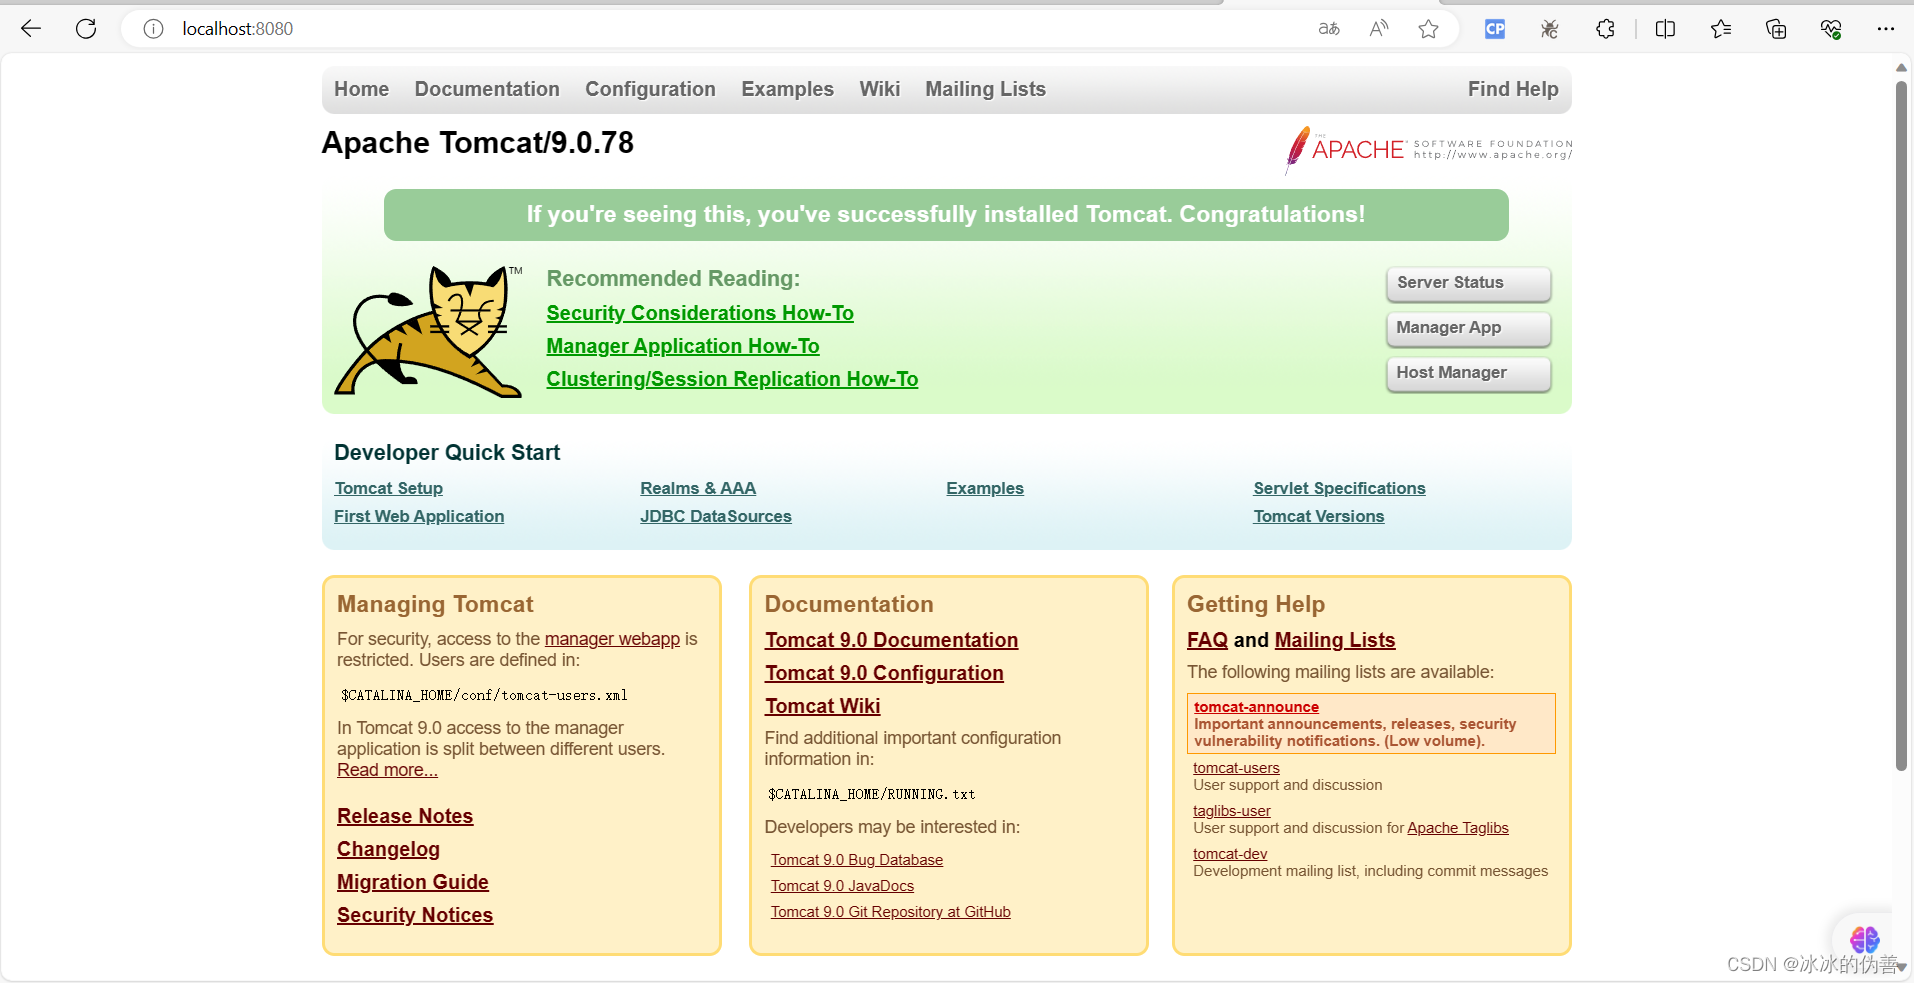
Task: Open Mailing Lists link in Getting Help
Action: pos(1335,640)
